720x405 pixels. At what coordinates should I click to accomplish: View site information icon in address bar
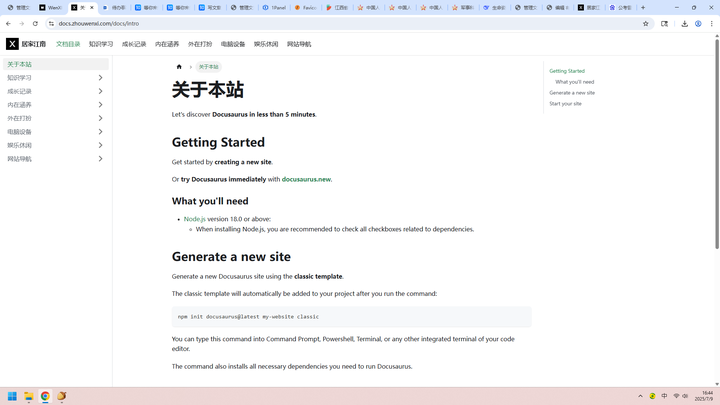tap(51, 23)
